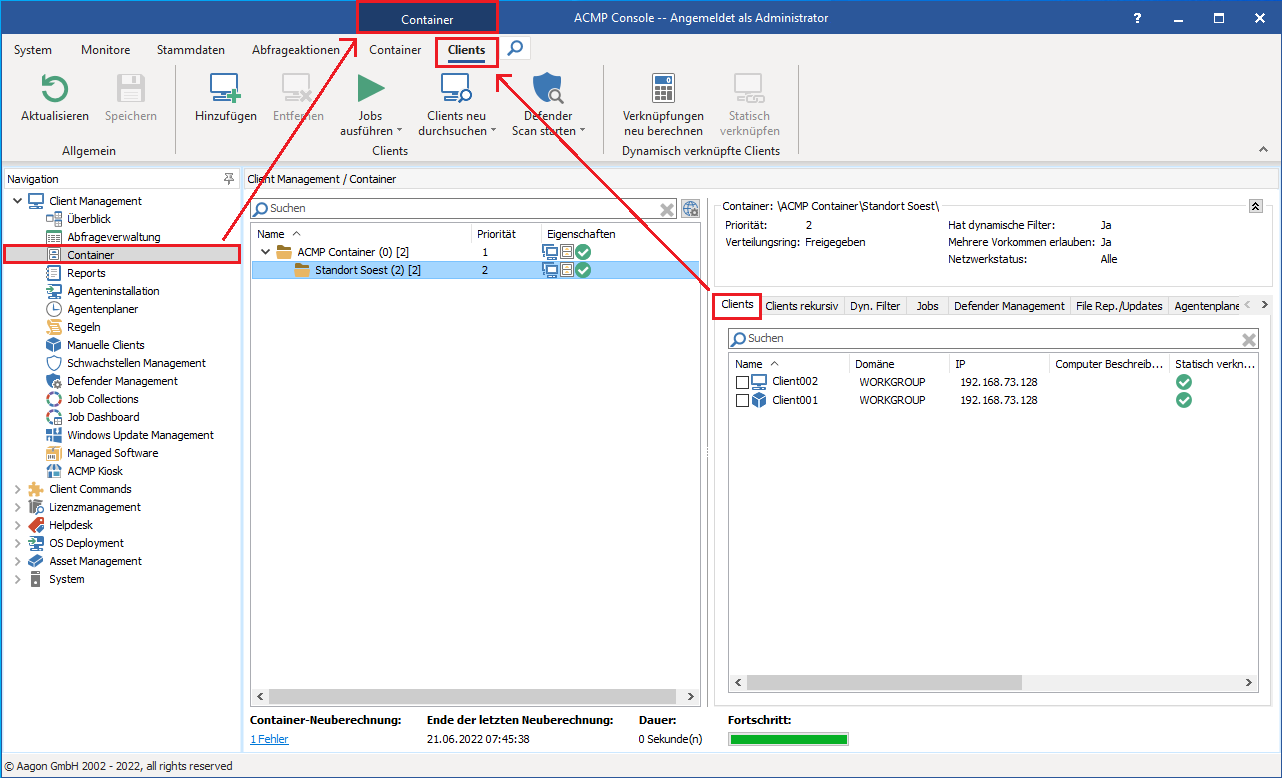This screenshot has height=778, width=1282.
Task: Click the Aktualisieren refresh icon
Action: (54, 89)
